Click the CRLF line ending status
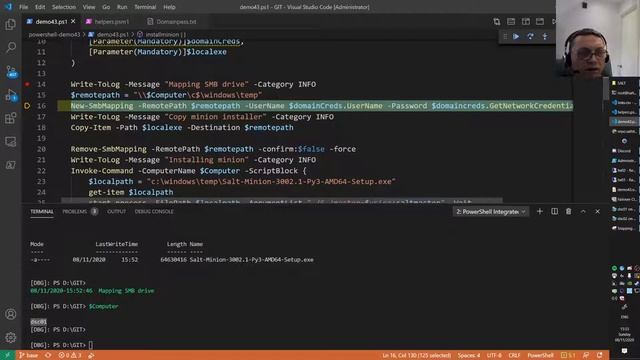The height and width of the screenshot is (360, 640). click(514, 355)
